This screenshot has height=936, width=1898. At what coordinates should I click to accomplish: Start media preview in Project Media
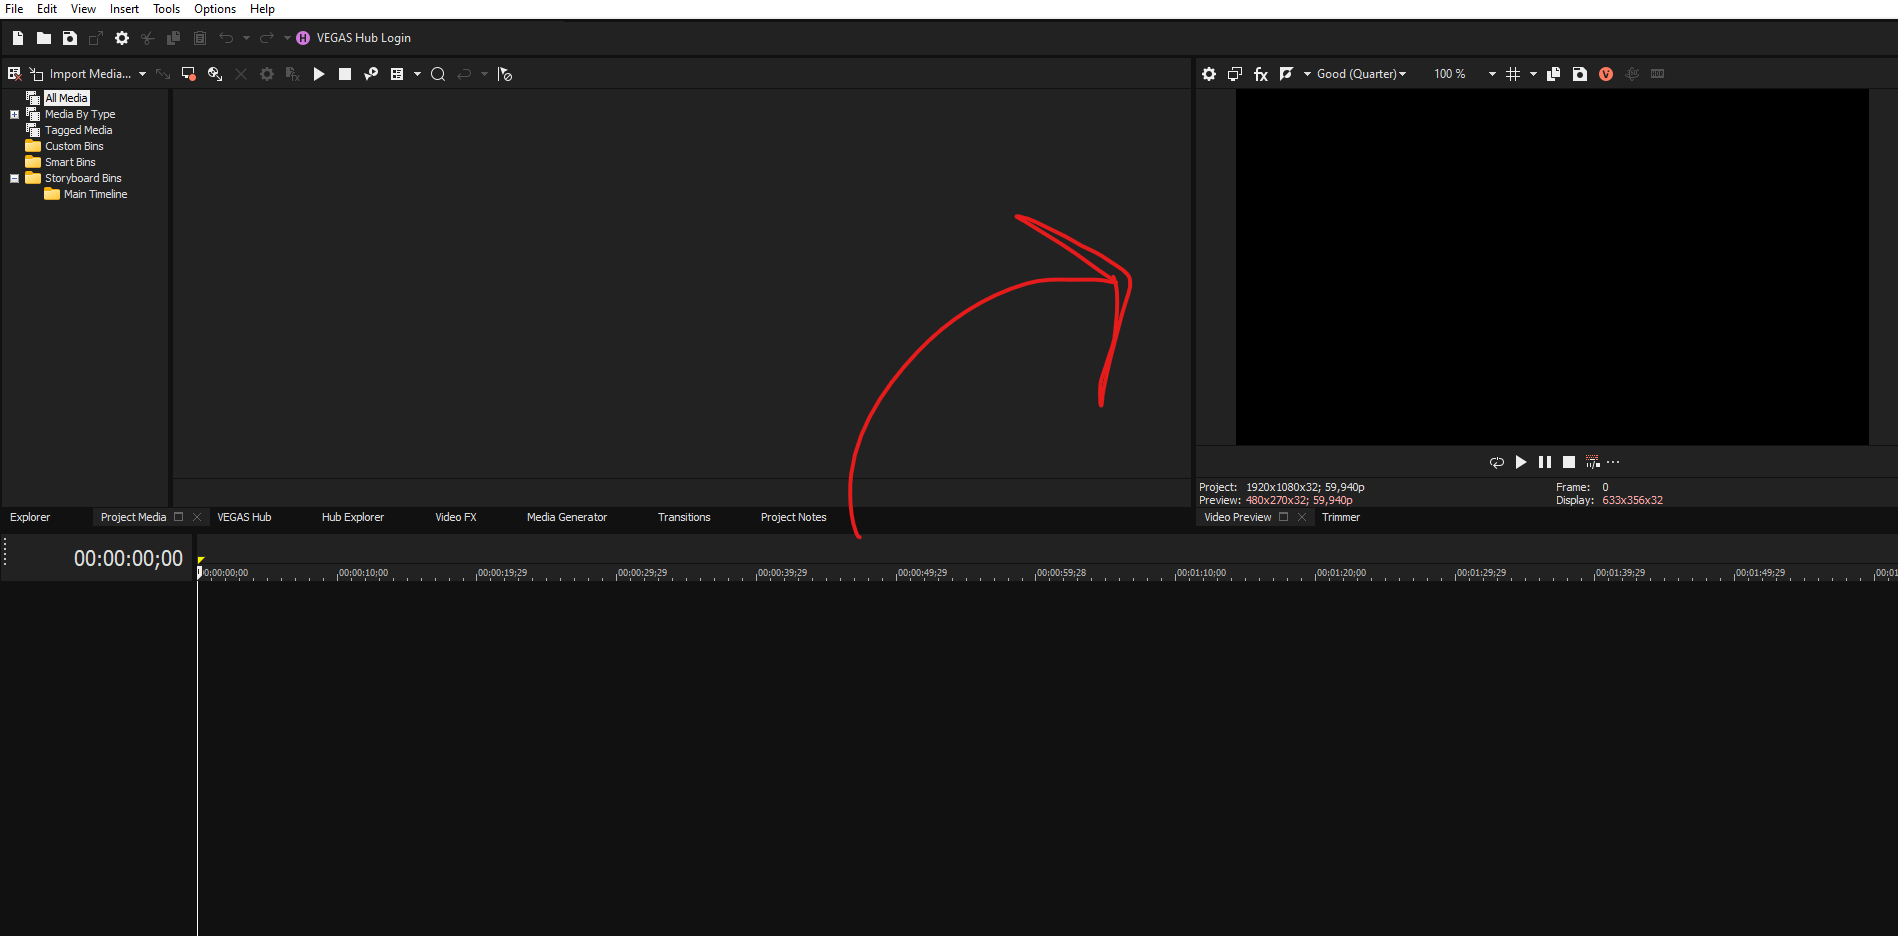(319, 74)
